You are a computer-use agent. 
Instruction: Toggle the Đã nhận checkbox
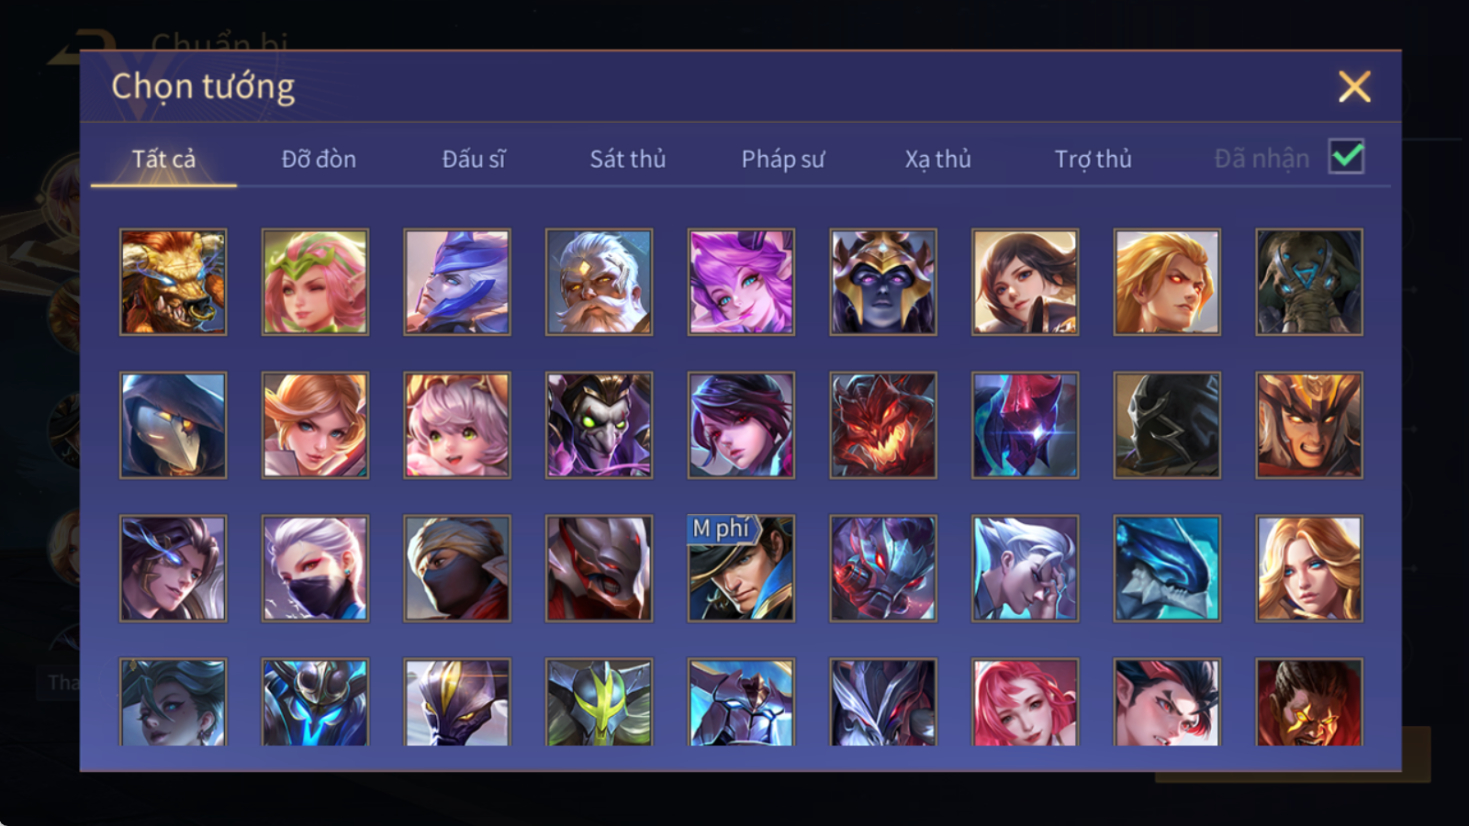pyautogui.click(x=1346, y=157)
